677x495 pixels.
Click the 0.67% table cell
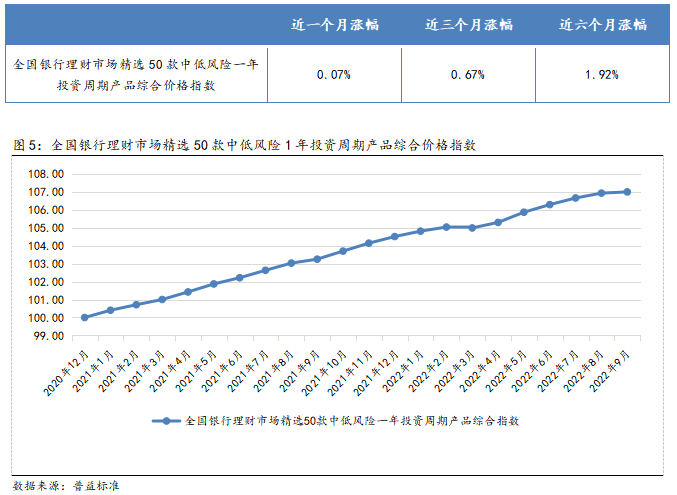click(x=467, y=75)
